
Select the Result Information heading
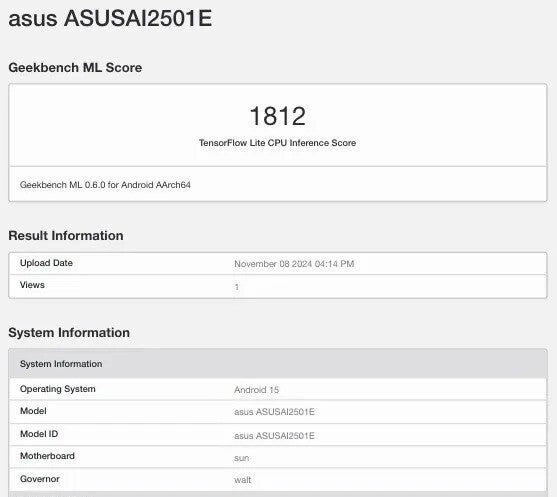(x=66, y=236)
